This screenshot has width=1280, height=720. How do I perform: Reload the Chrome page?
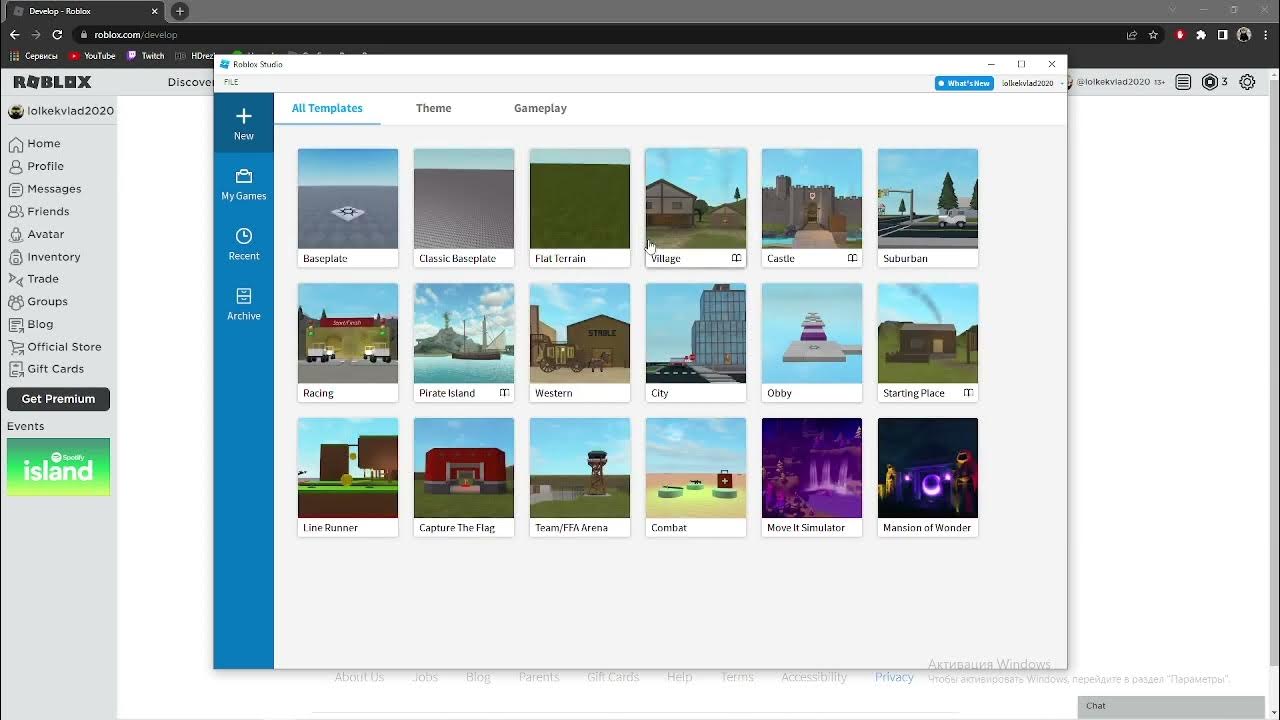[x=57, y=34]
